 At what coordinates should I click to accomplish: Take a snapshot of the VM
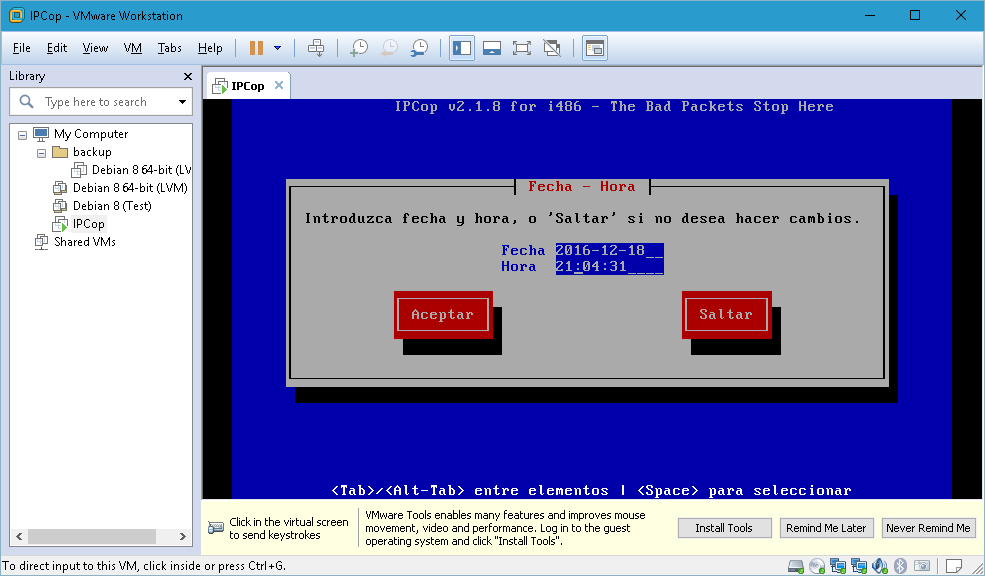pos(359,47)
